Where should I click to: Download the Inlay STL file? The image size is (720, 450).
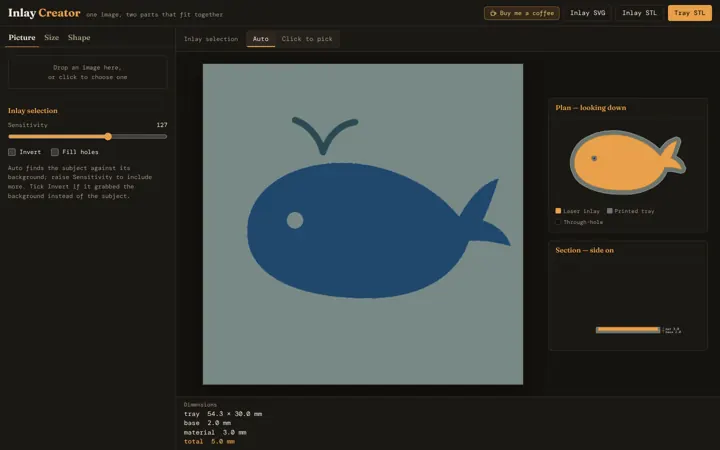point(639,13)
